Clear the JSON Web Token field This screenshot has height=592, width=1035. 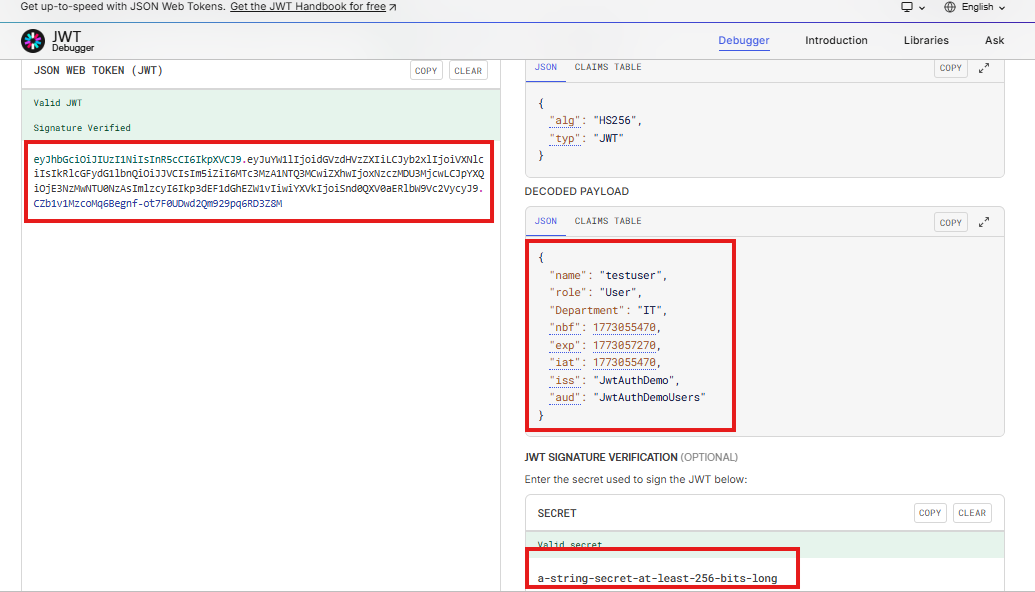tap(468, 71)
